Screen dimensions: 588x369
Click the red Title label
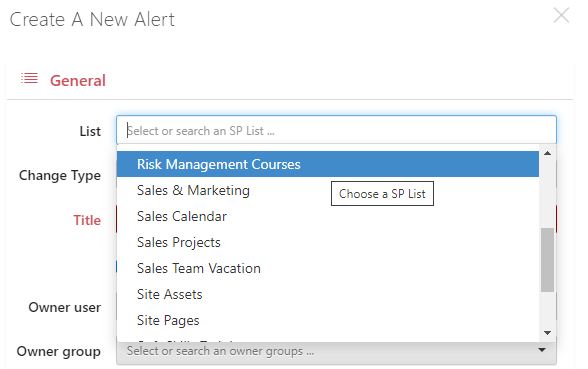click(87, 220)
